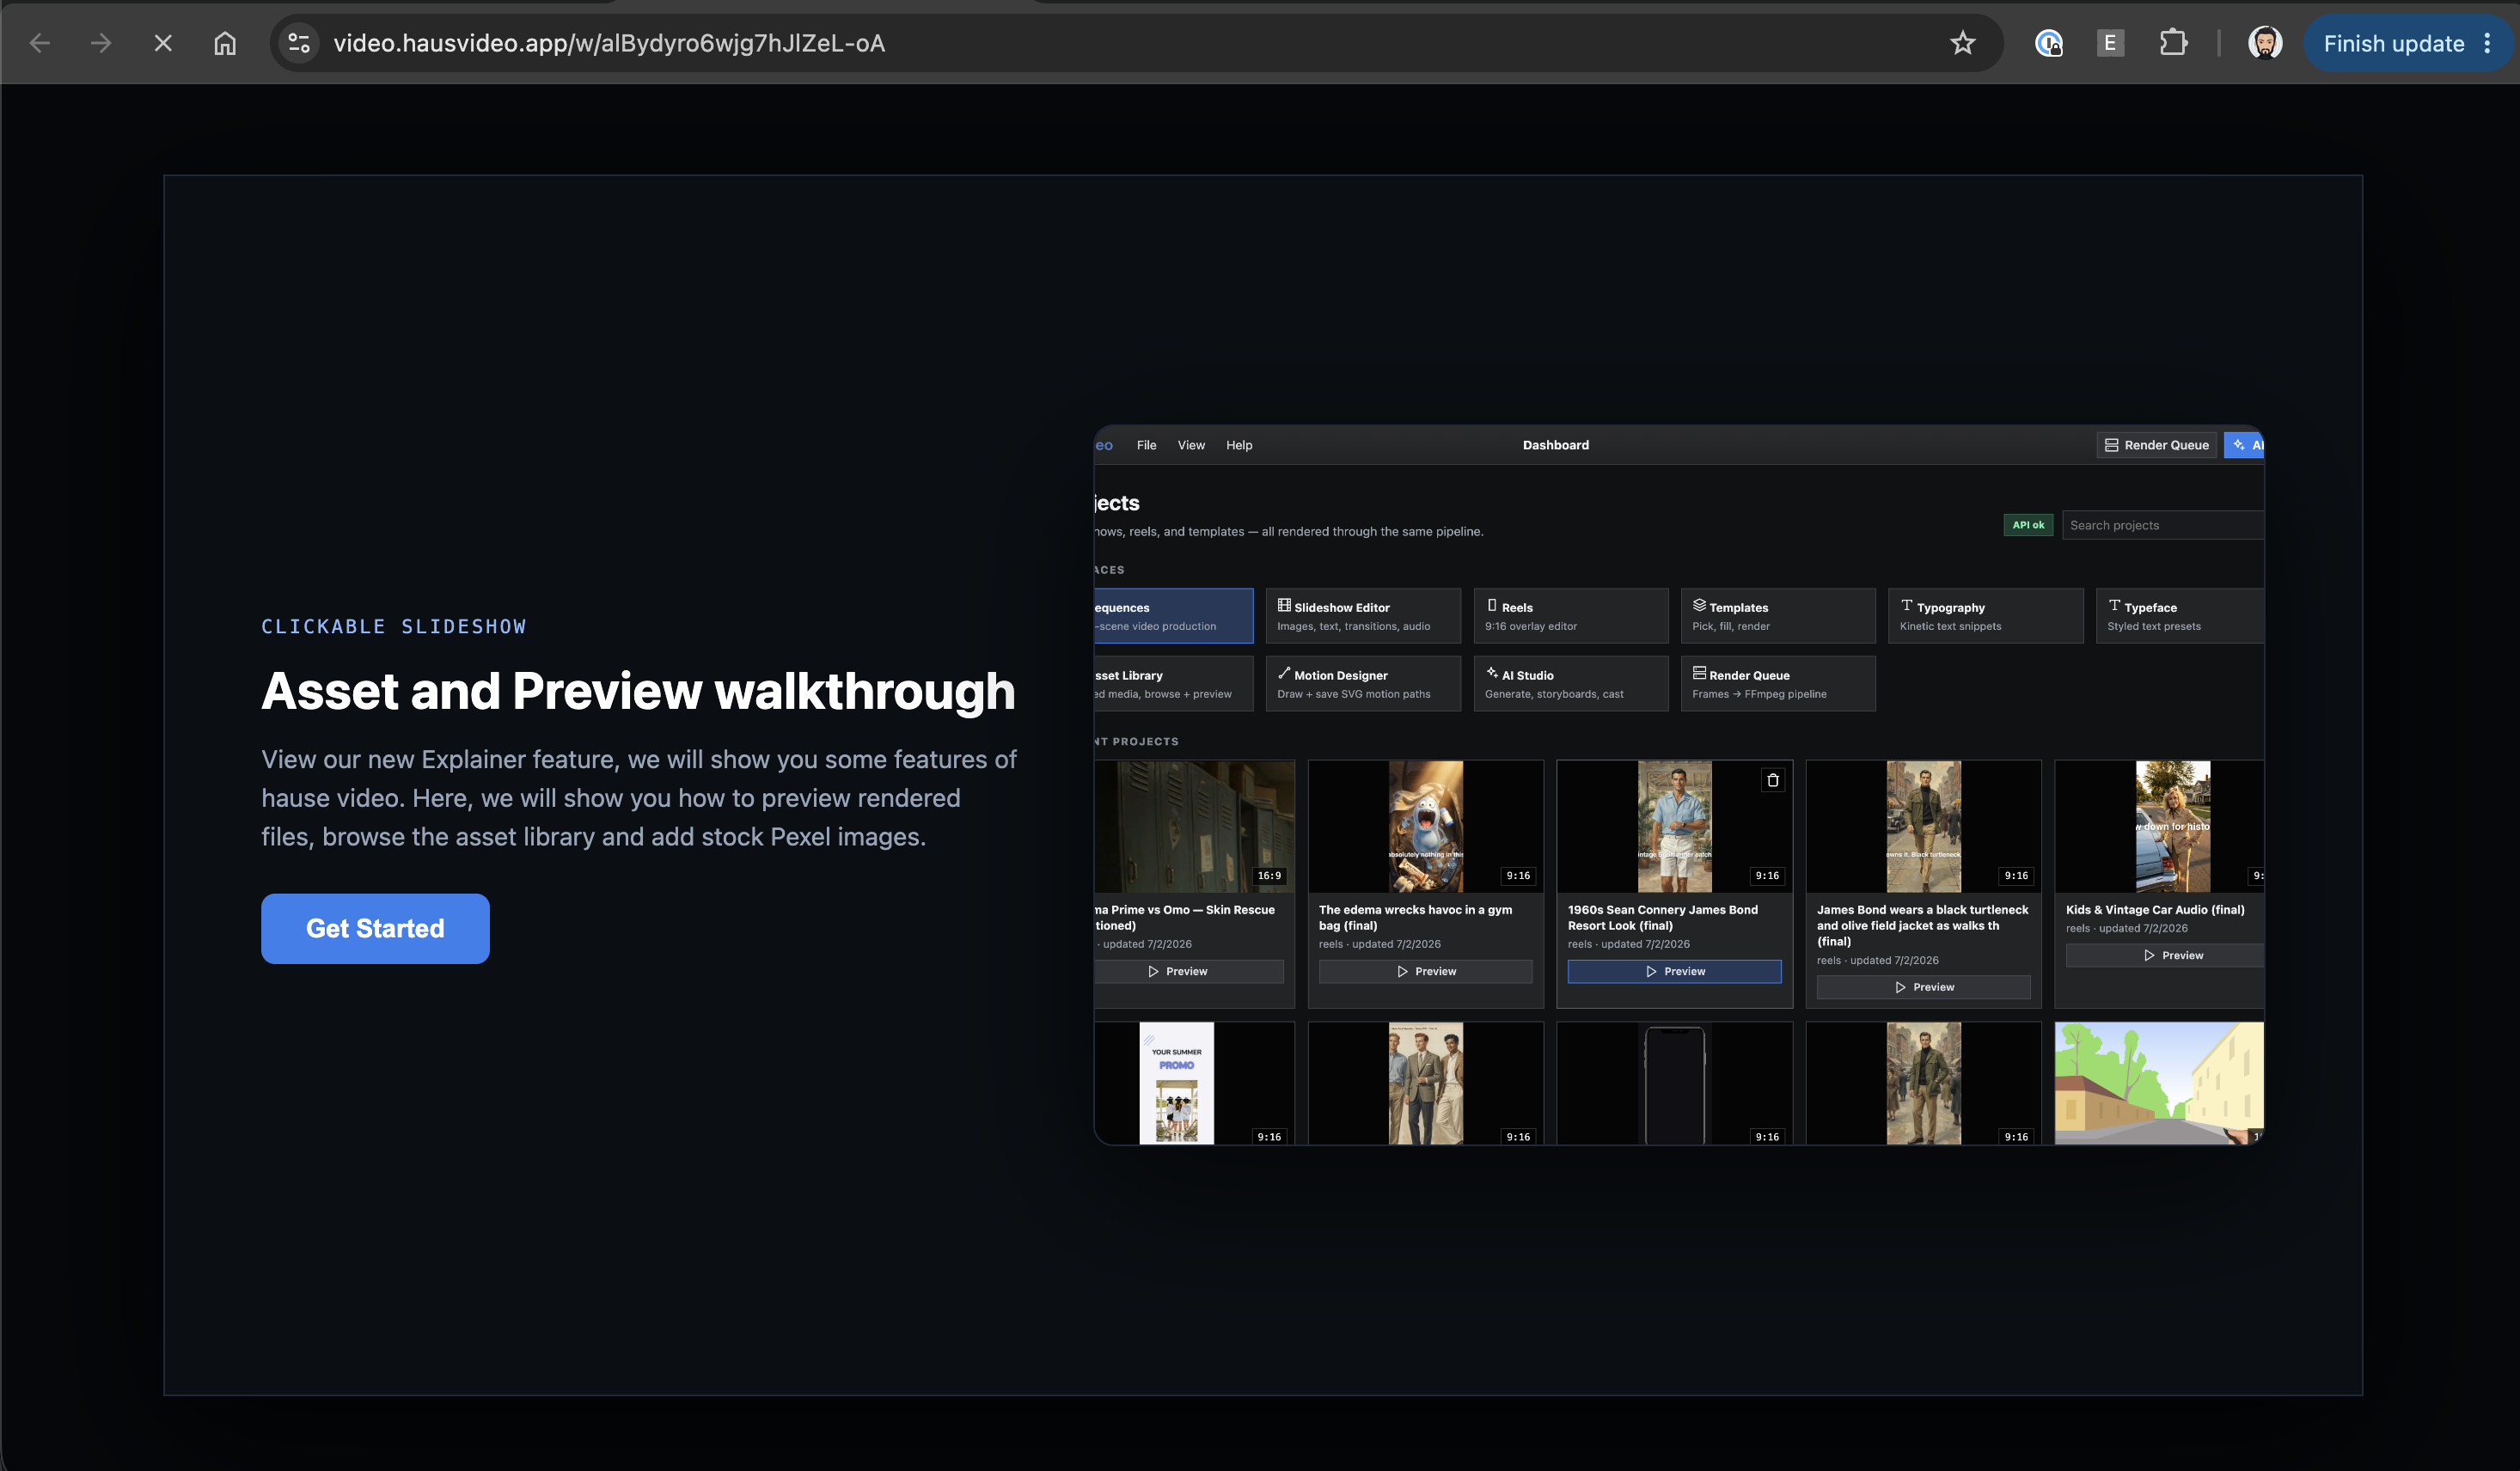This screenshot has width=2520, height=1471.
Task: Open the blue monster edema thumbnail
Action: [1425, 826]
